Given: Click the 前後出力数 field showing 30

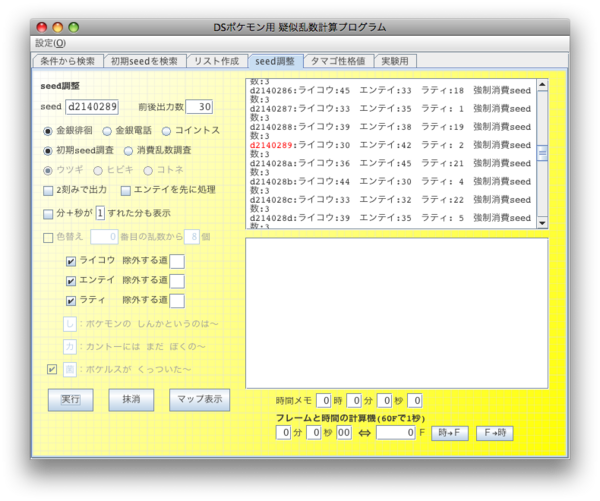Looking at the screenshot, I should (x=199, y=107).
